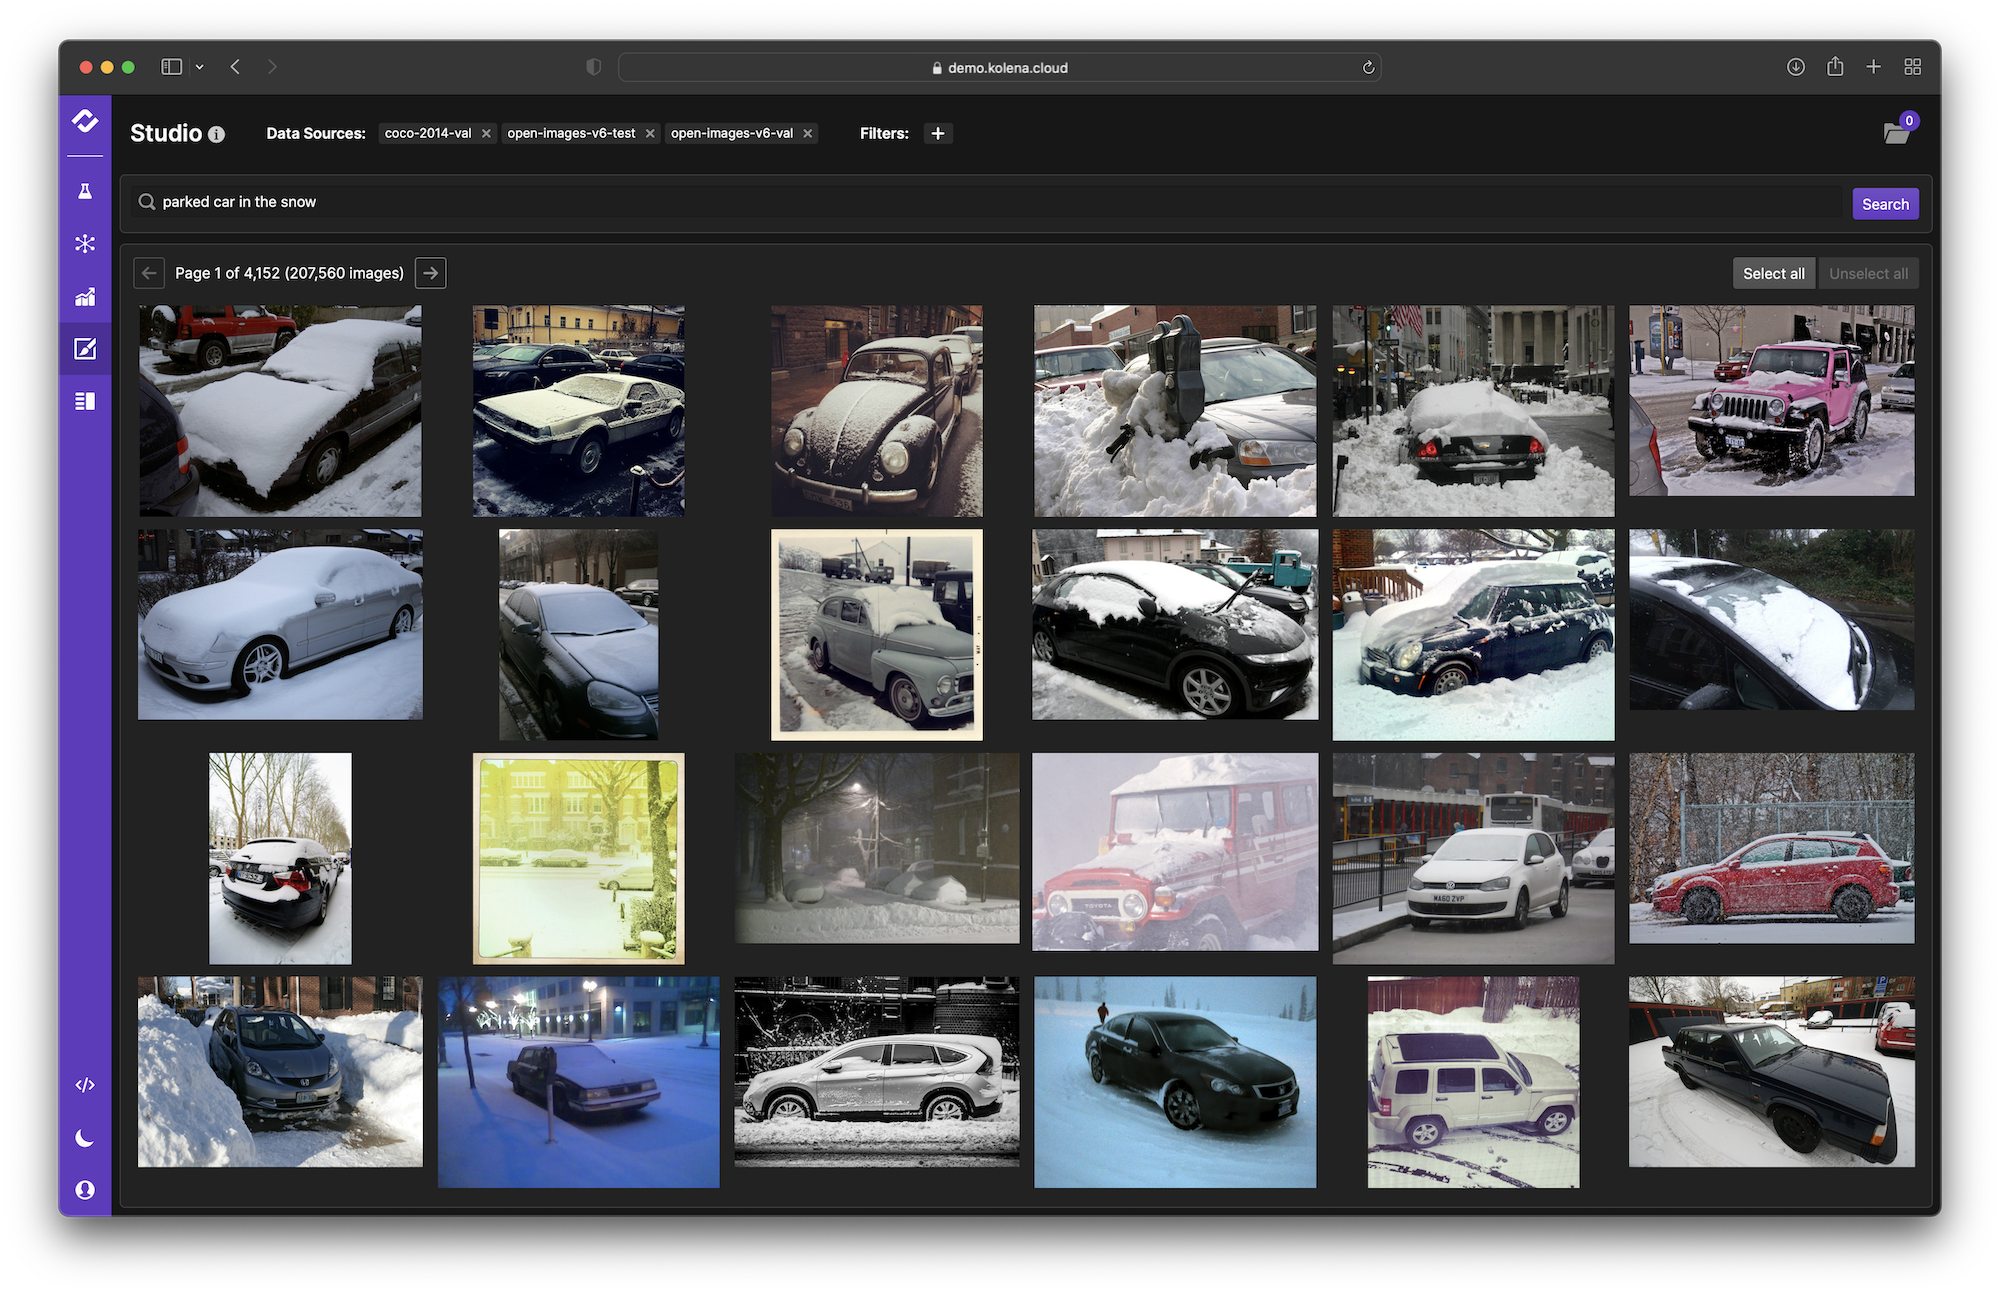Open the flask test icon in the sidebar
Screen dimensions: 2000x1294
click(85, 191)
